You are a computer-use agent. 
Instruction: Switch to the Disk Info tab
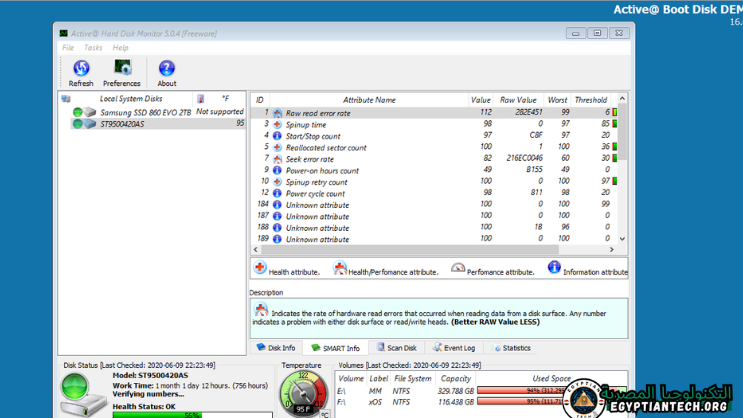pos(276,348)
